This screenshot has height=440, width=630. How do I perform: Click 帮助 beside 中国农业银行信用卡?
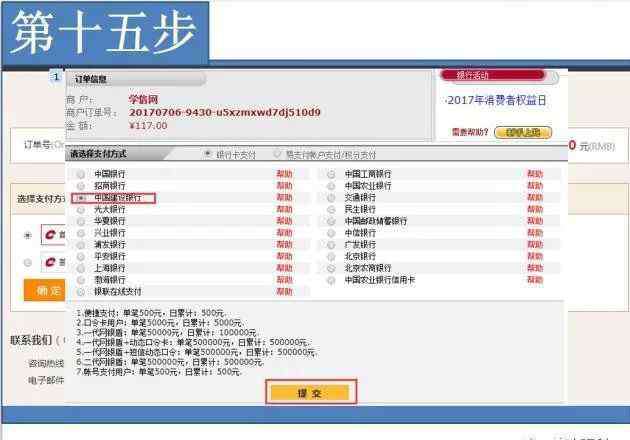(535, 280)
